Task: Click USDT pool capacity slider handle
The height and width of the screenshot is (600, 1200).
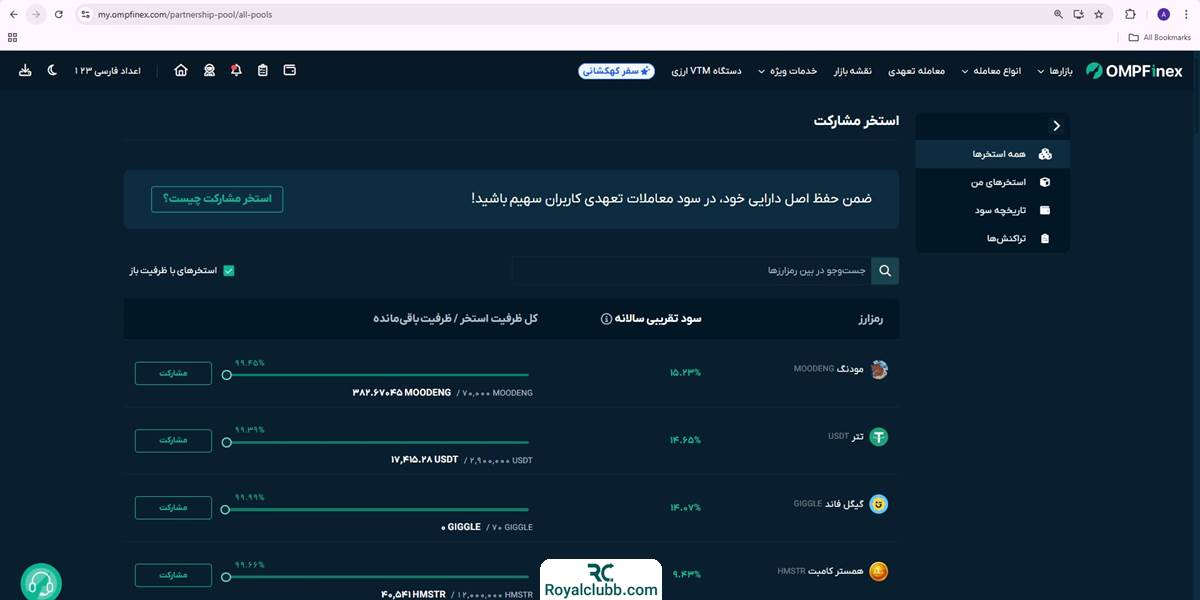Action: 227,442
